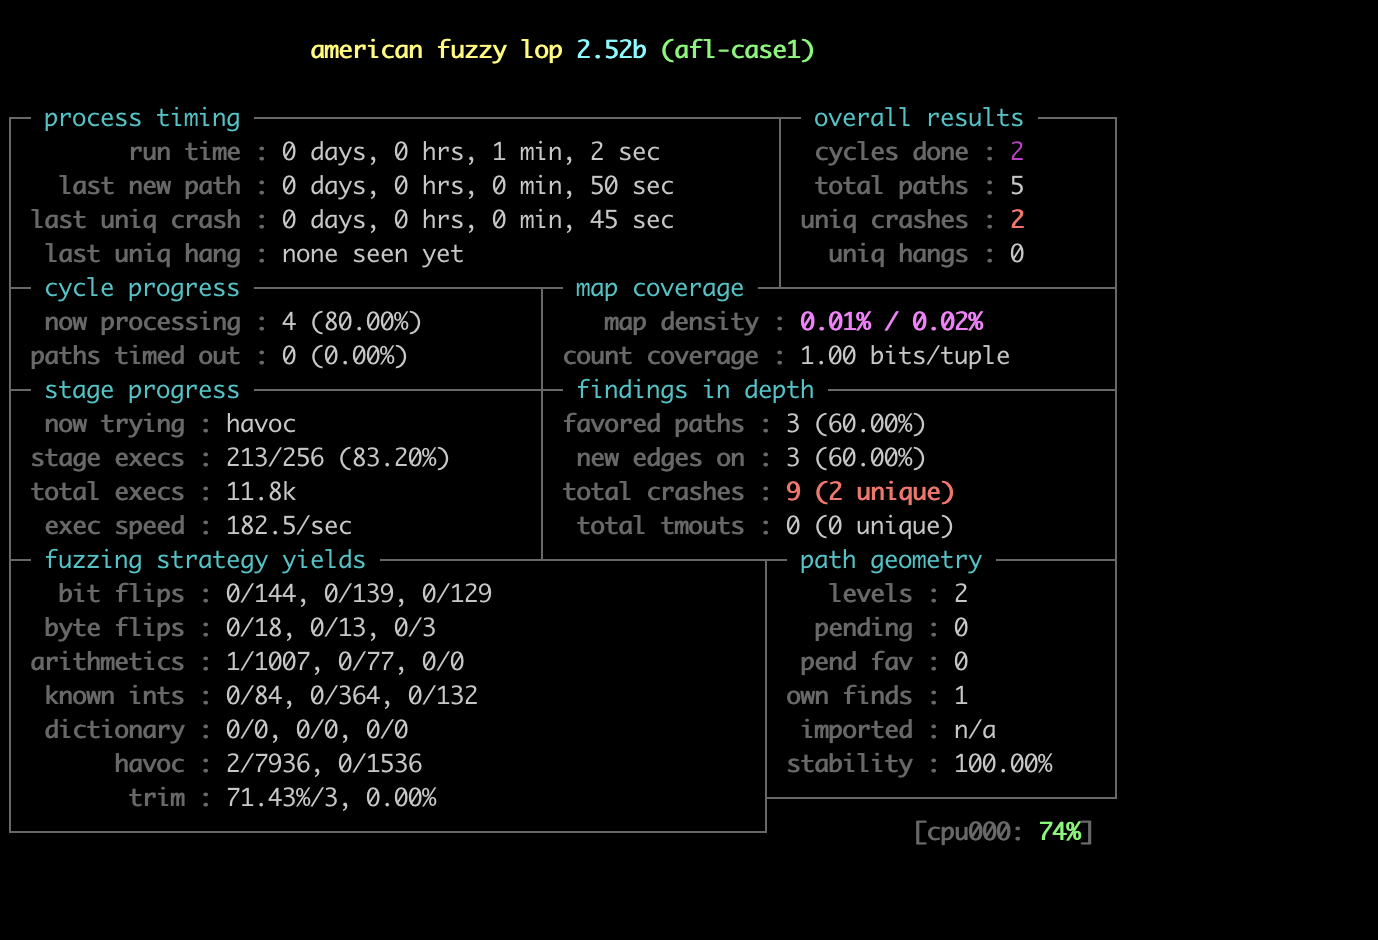
Task: Click the total execs value '11.8k'
Action: pyautogui.click(x=261, y=492)
